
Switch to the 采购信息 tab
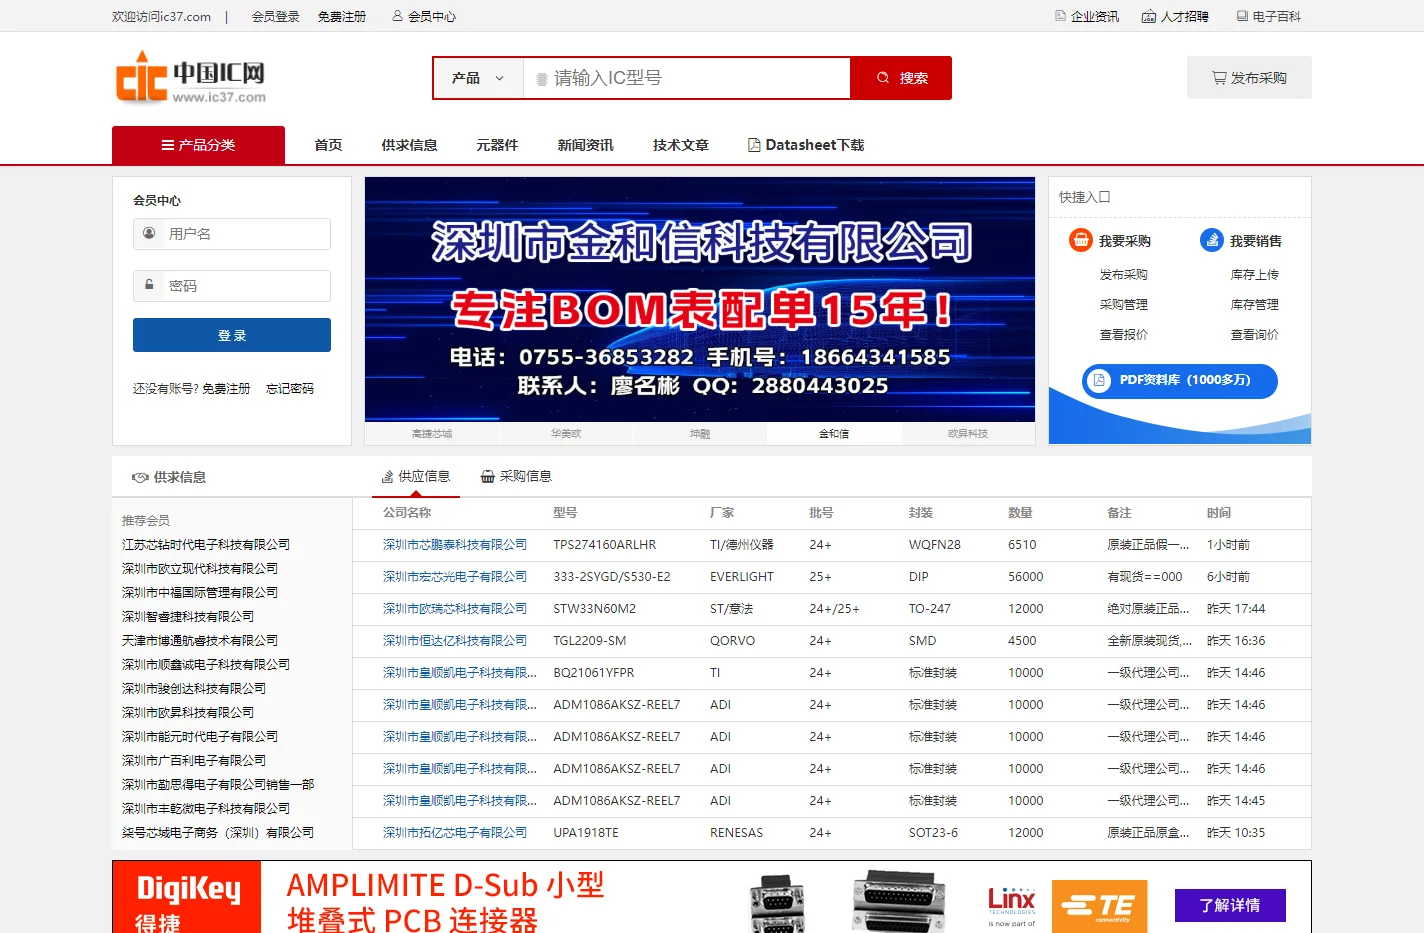point(516,476)
